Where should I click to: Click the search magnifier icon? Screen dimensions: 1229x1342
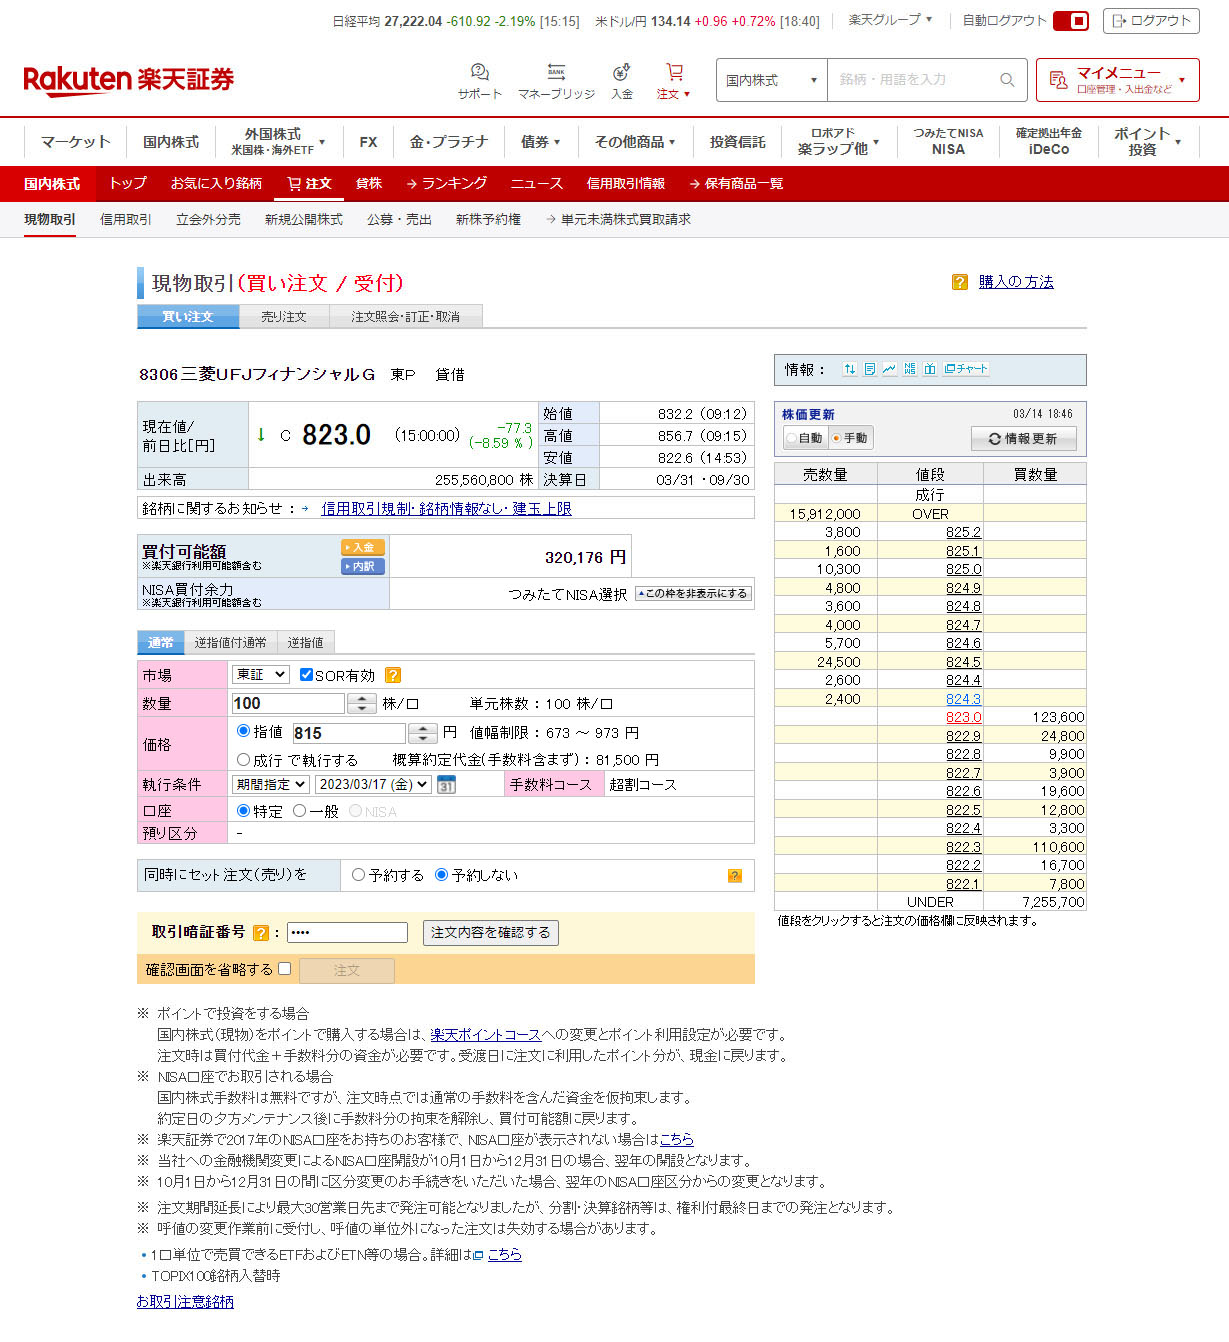click(x=1007, y=80)
